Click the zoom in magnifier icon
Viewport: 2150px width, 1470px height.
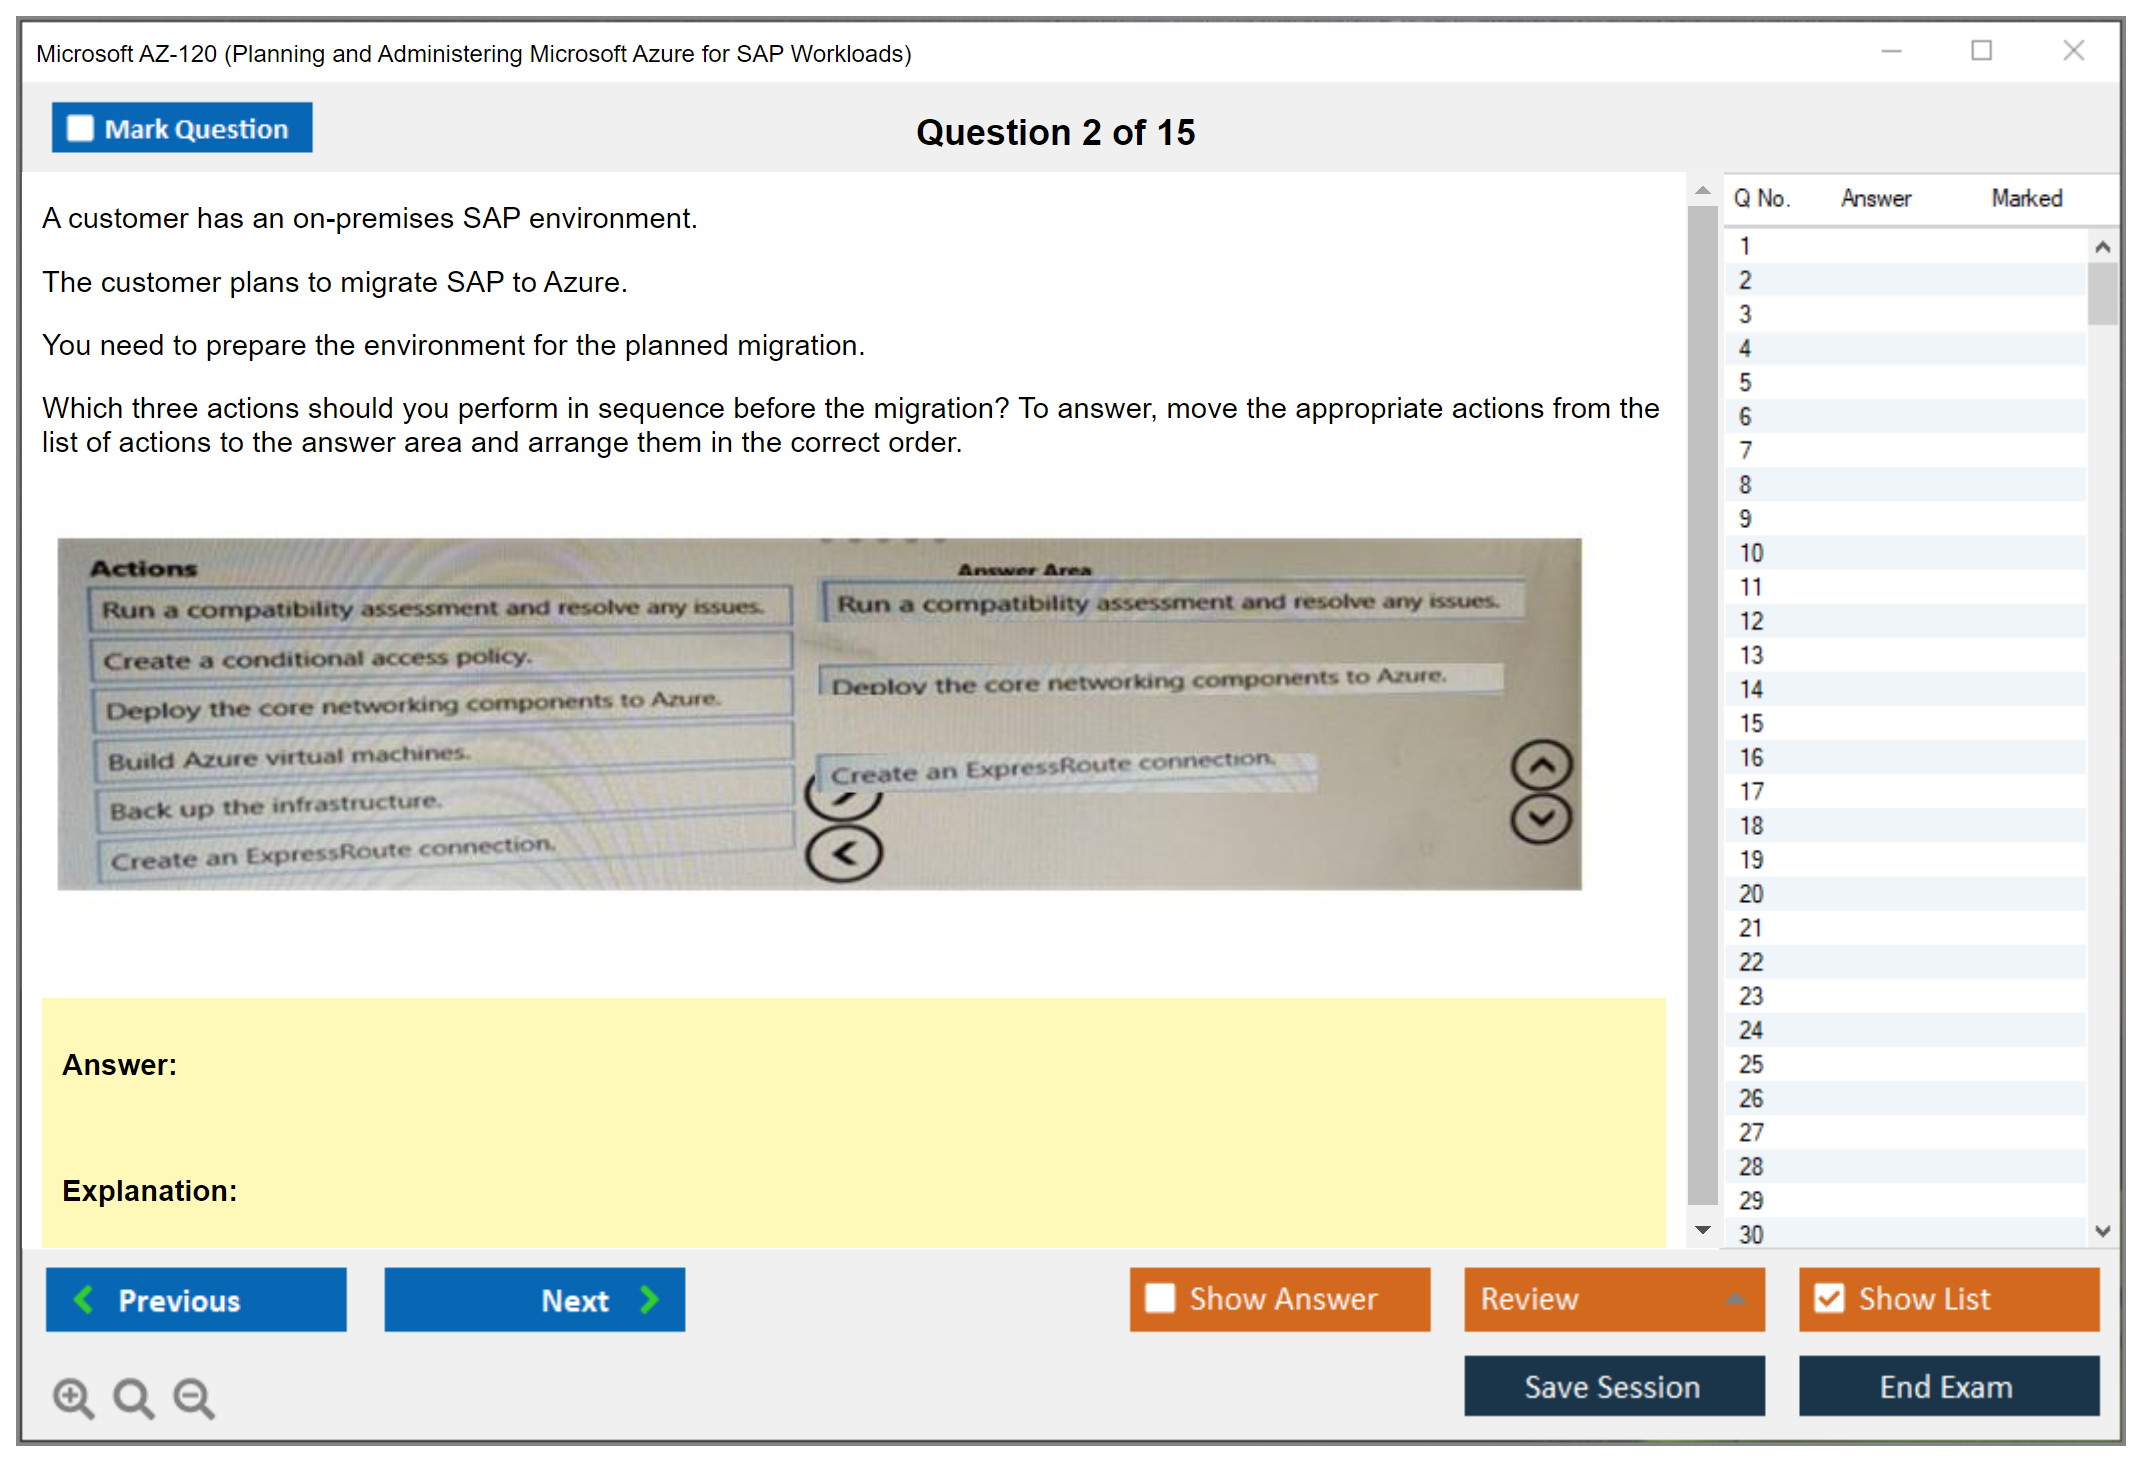click(73, 1398)
